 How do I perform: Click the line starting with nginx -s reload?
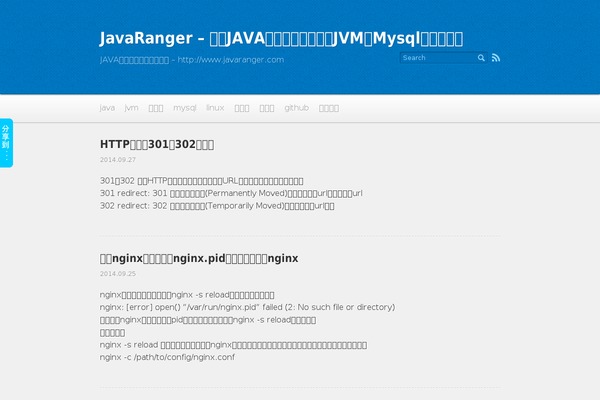(233, 345)
